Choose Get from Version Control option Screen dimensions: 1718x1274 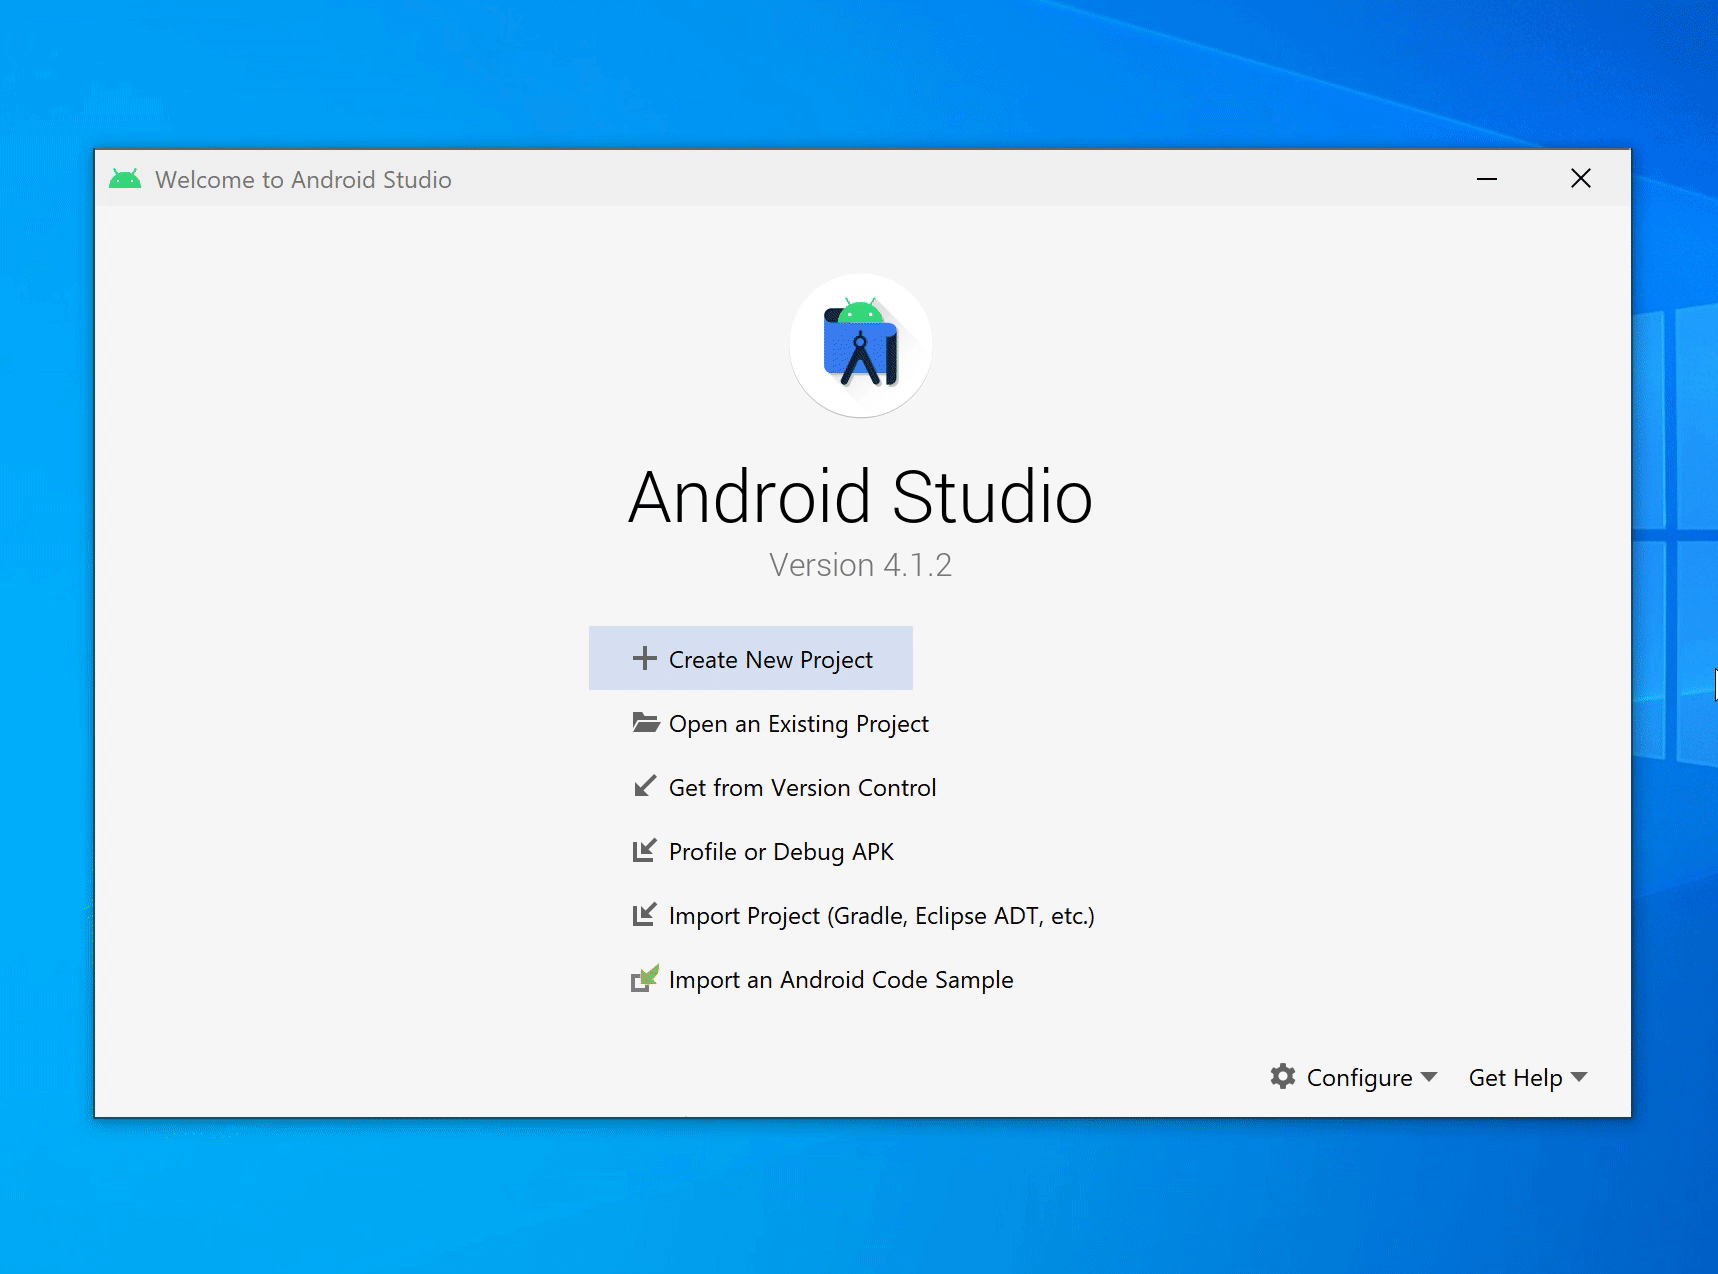(x=802, y=786)
